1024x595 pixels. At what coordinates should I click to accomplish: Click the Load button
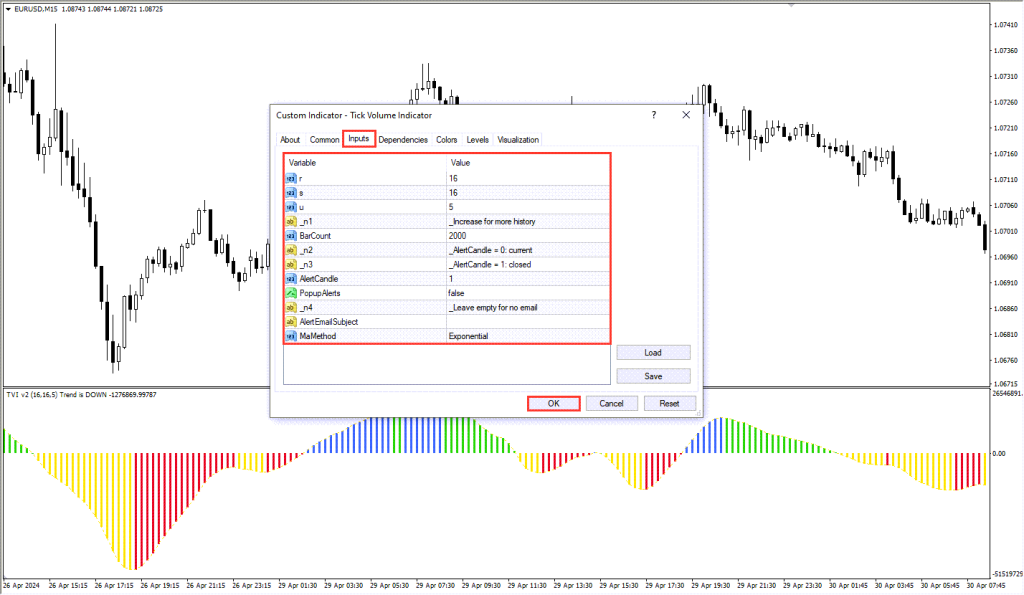click(653, 353)
